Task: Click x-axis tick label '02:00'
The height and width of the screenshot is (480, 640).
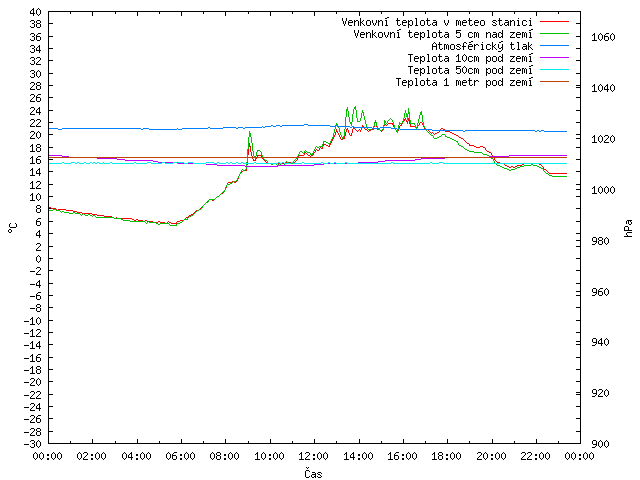Action: (x=92, y=456)
